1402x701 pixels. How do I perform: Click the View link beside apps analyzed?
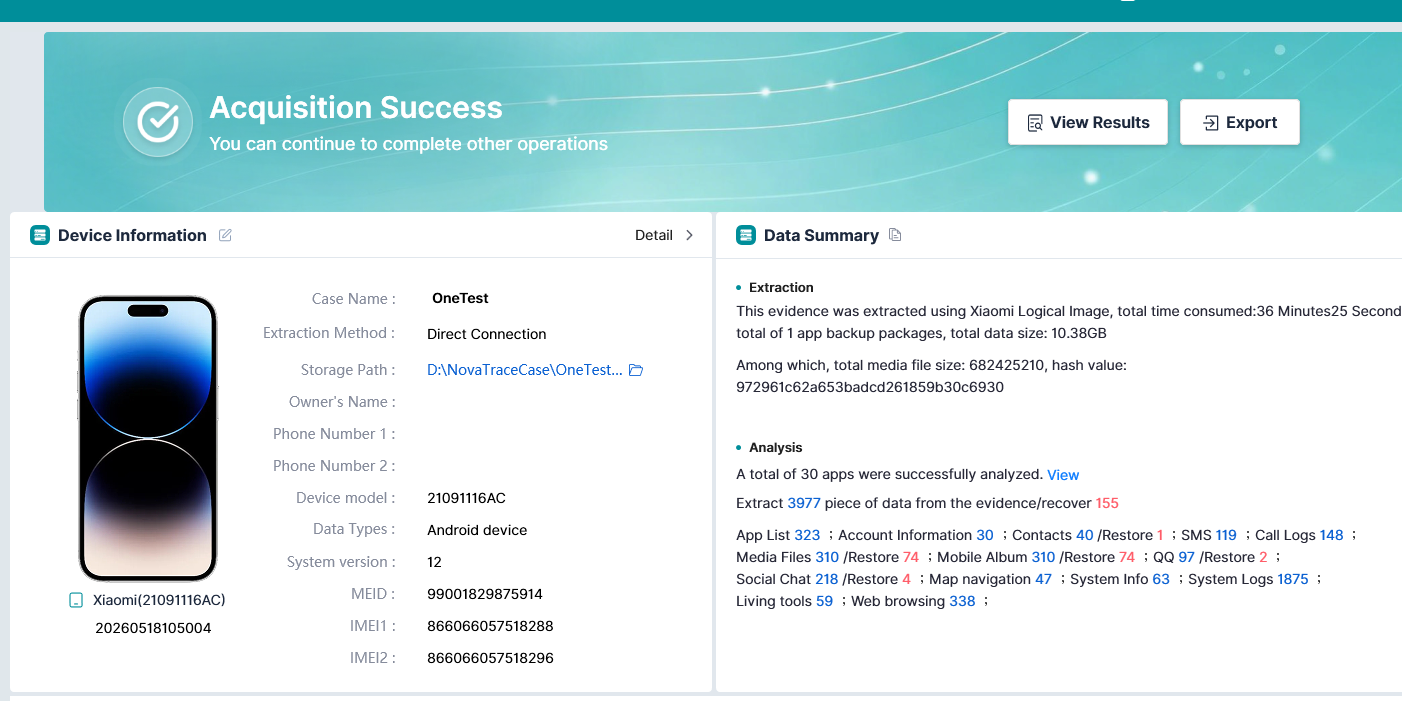(x=1063, y=475)
